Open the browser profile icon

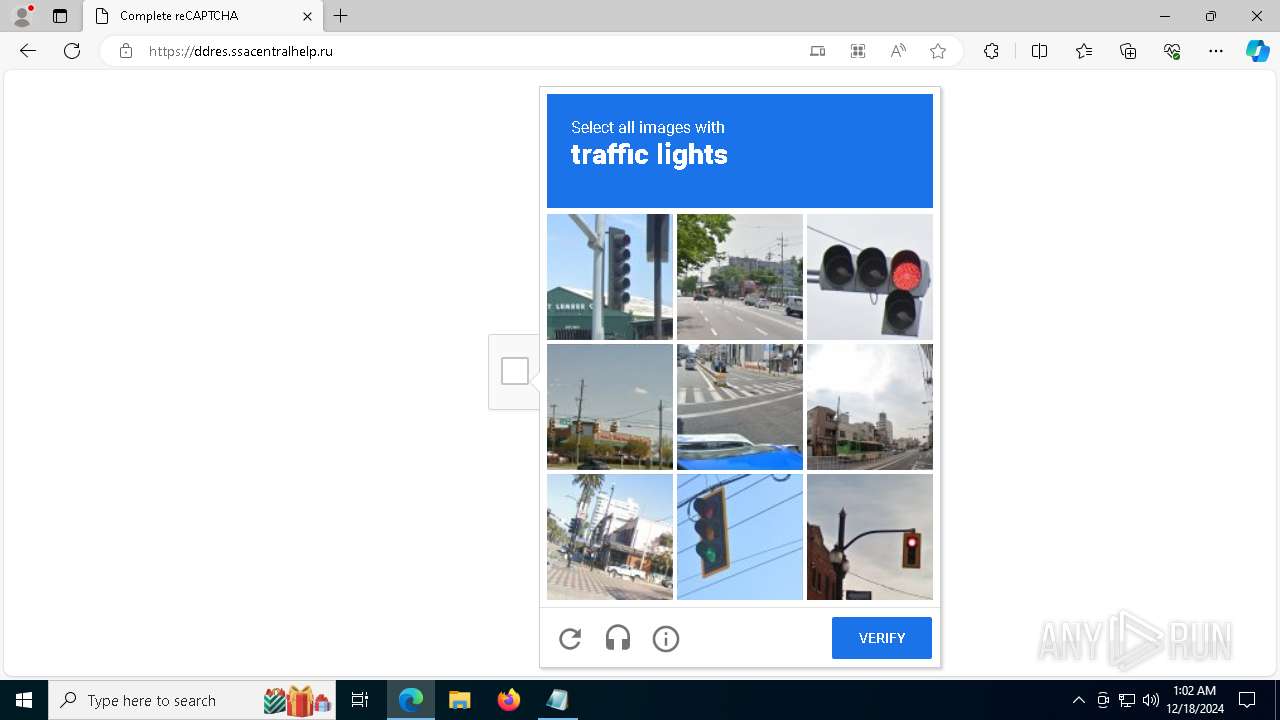(22, 16)
